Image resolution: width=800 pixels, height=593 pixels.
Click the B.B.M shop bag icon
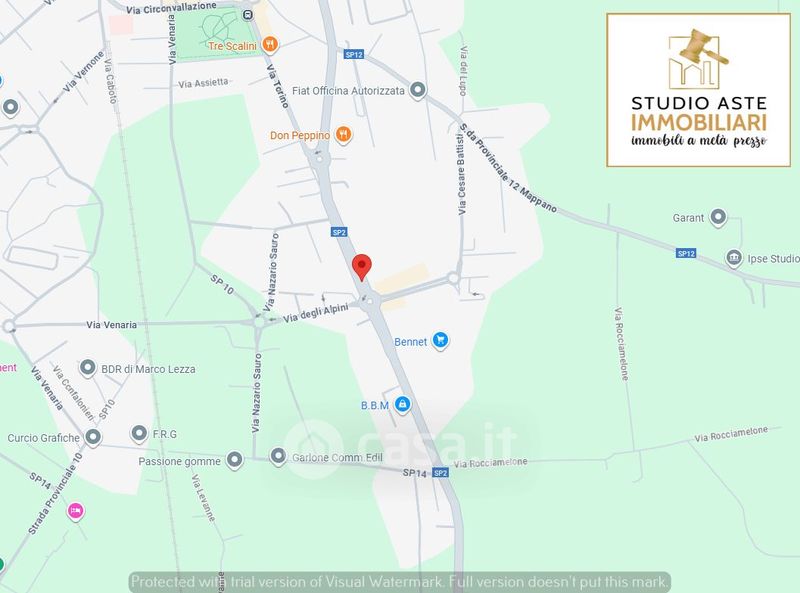(403, 405)
